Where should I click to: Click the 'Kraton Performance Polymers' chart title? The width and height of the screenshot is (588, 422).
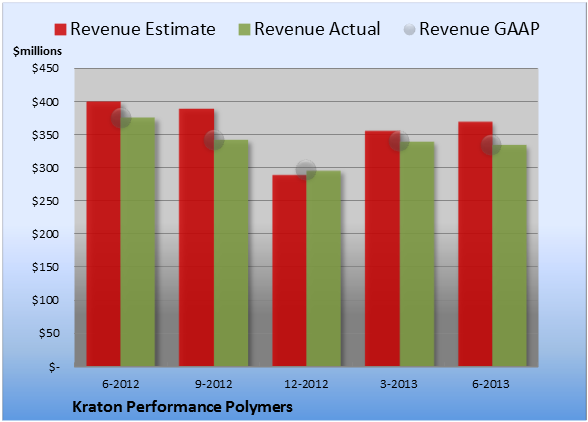click(x=182, y=407)
